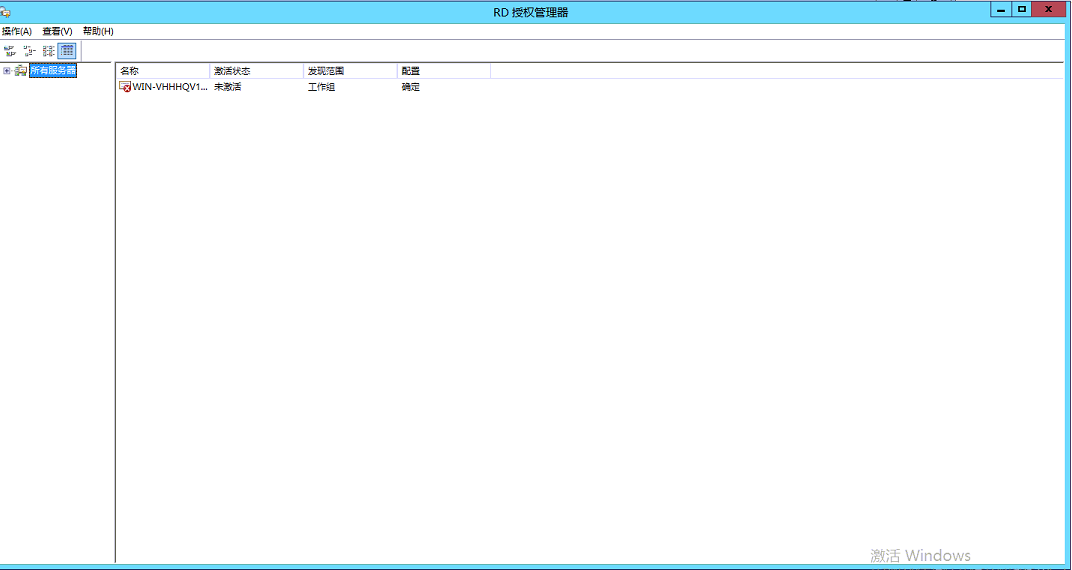Open the 操作(A) menu
The width and height of the screenshot is (1072, 570).
16,31
